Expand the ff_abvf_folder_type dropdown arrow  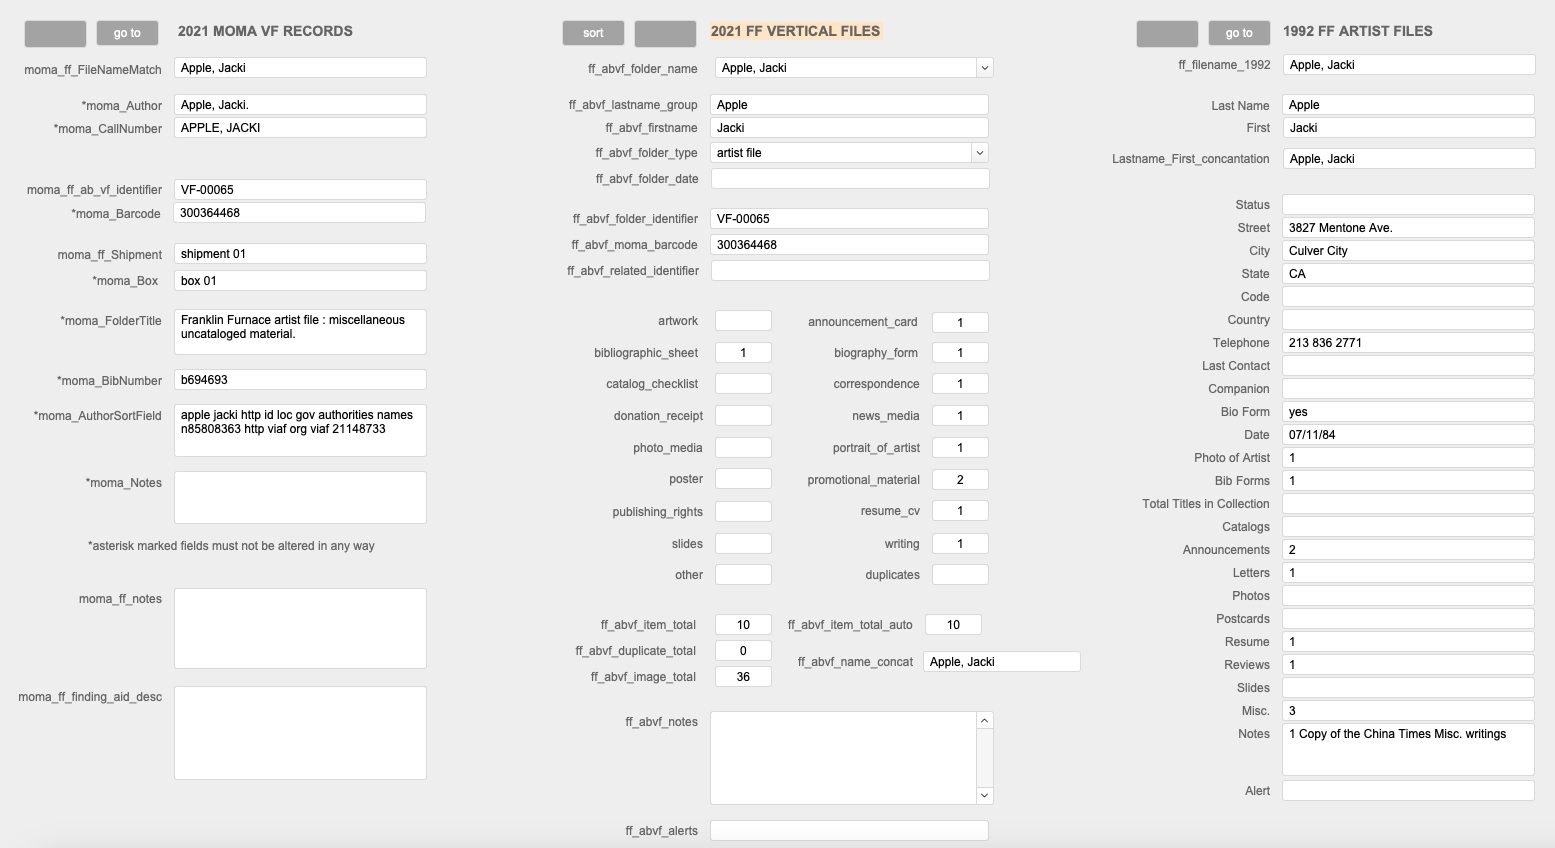pos(980,153)
